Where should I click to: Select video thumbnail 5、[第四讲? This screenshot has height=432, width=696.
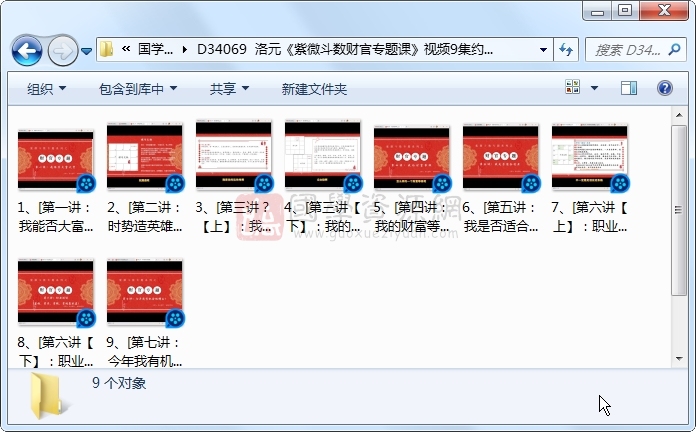[411, 157]
